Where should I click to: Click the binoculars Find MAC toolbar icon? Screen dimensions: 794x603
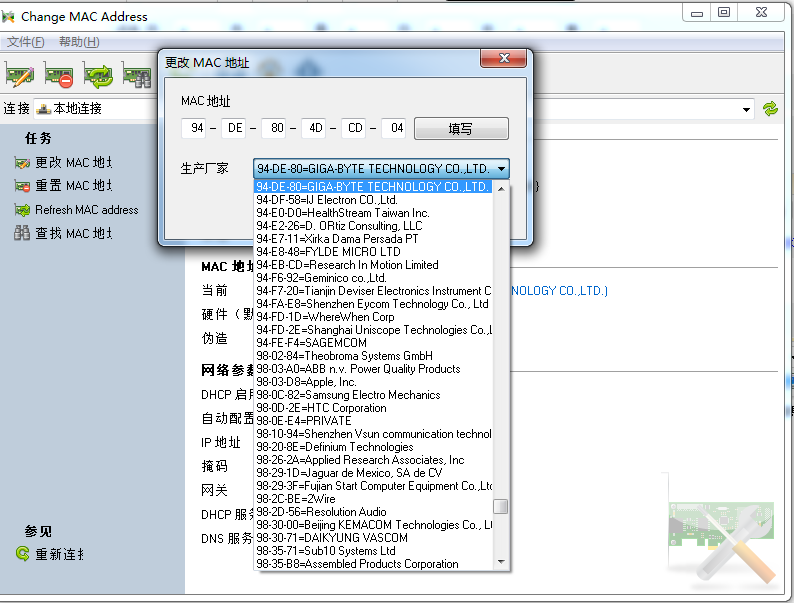pyautogui.click(x=136, y=75)
